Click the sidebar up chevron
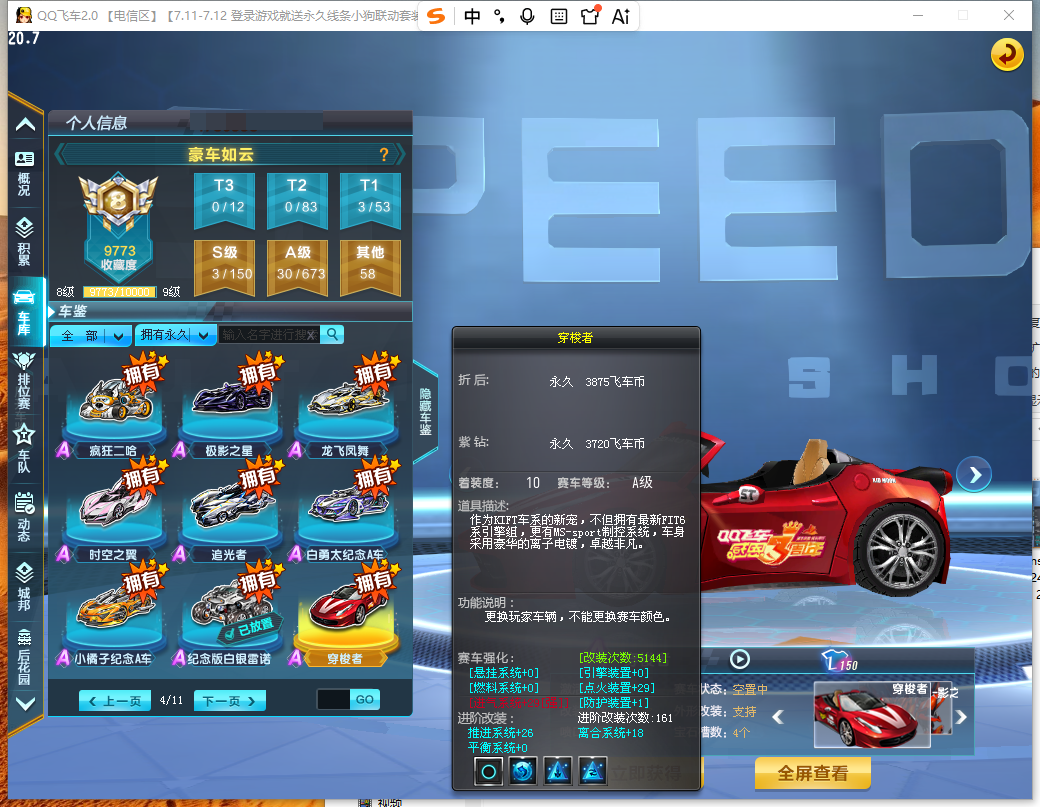The image size is (1040, 807). click(x=25, y=124)
